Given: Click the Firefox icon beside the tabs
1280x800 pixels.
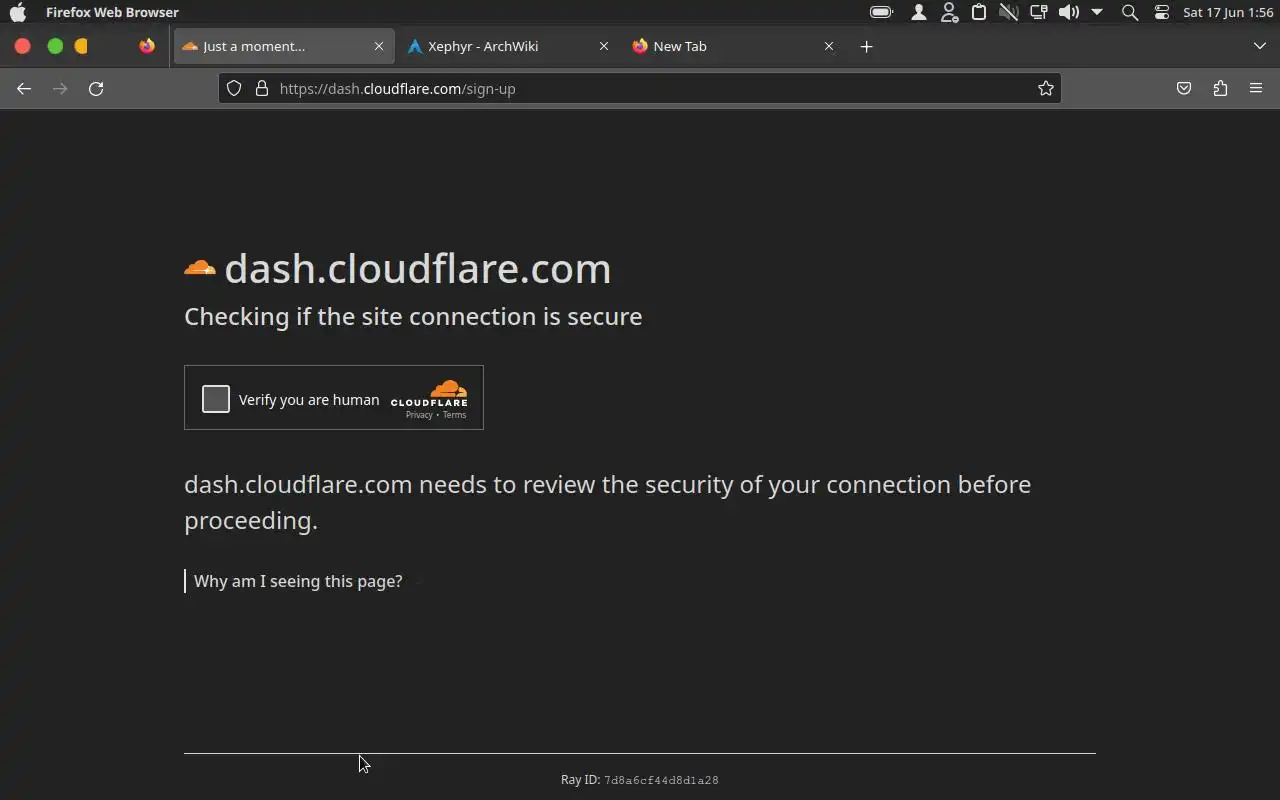Looking at the screenshot, I should tap(147, 46).
